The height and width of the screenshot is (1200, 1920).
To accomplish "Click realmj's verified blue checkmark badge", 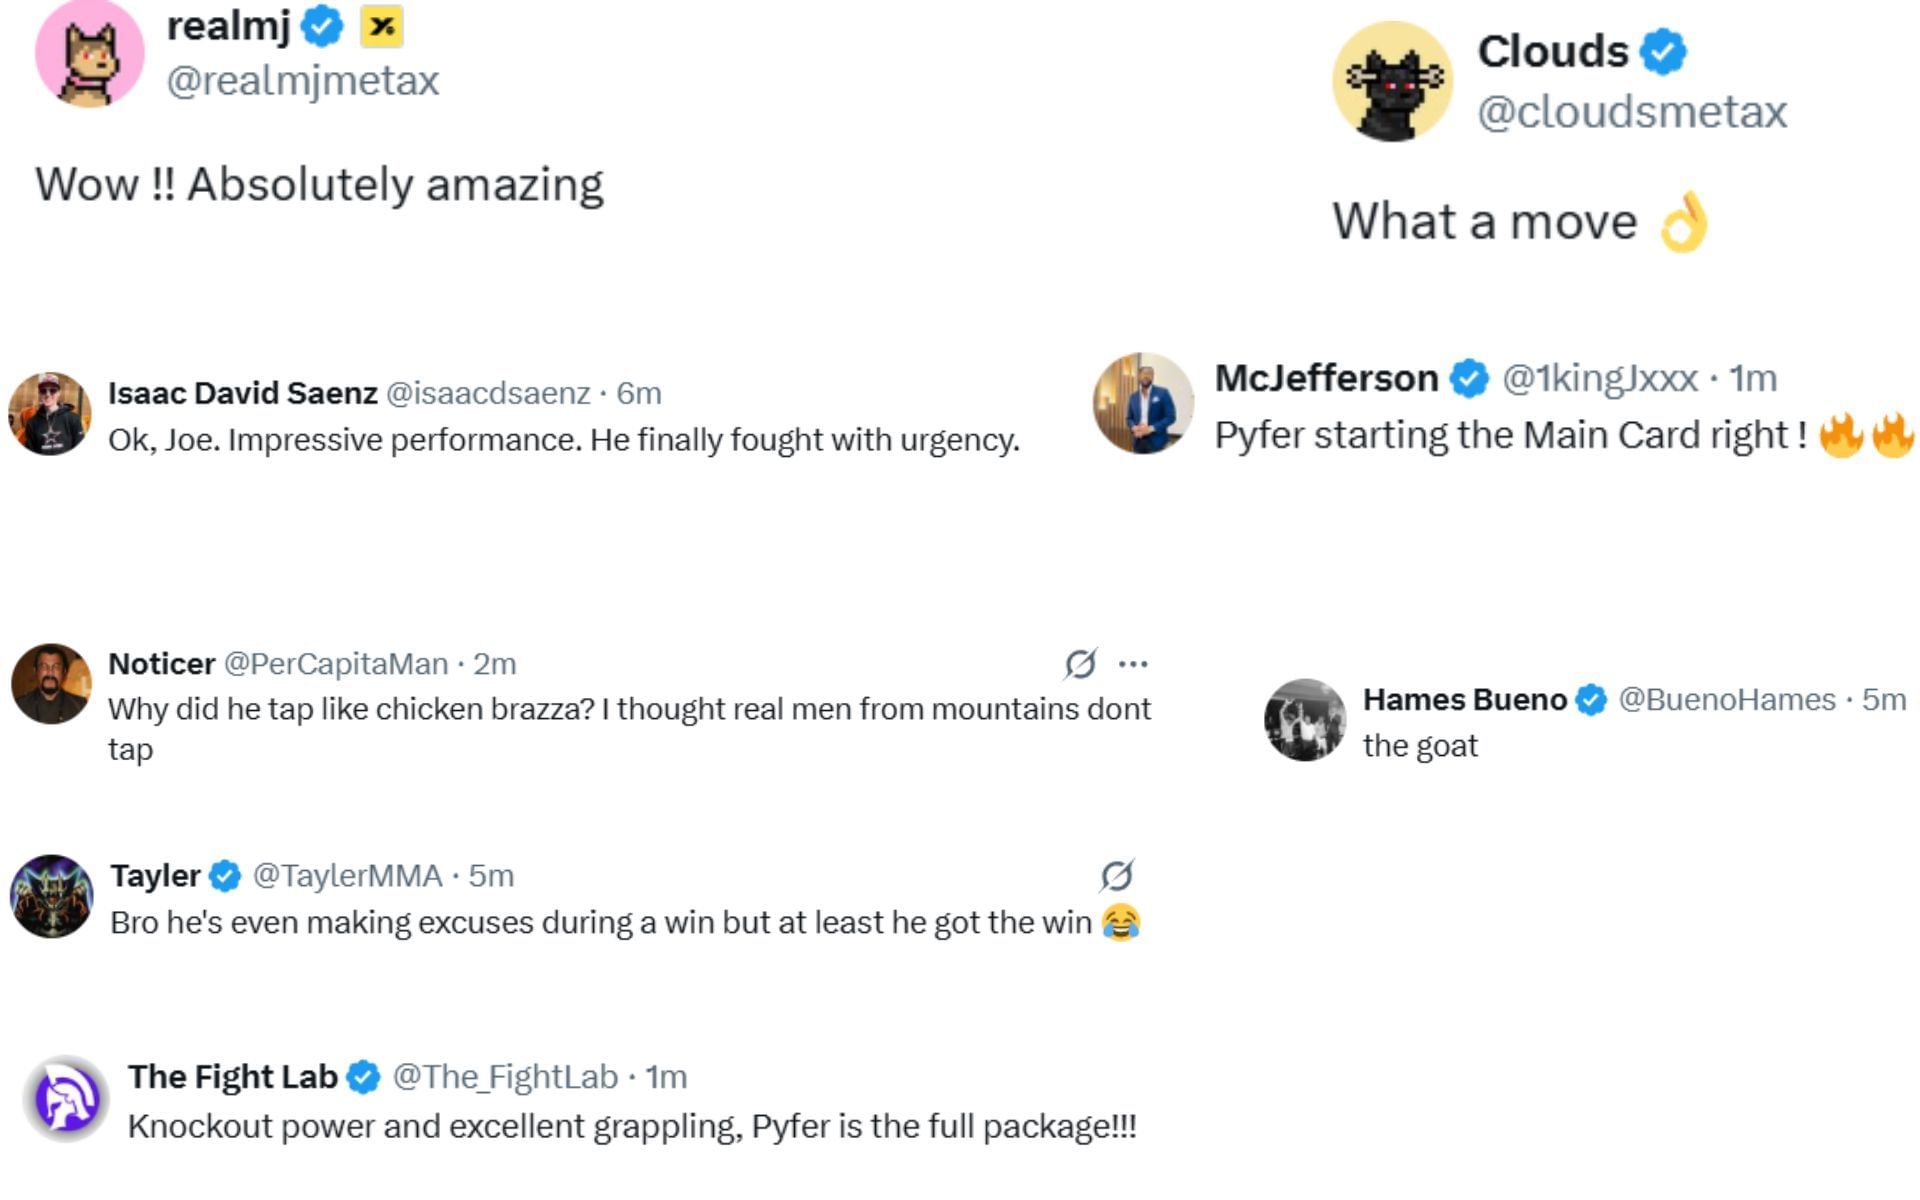I will point(322,27).
